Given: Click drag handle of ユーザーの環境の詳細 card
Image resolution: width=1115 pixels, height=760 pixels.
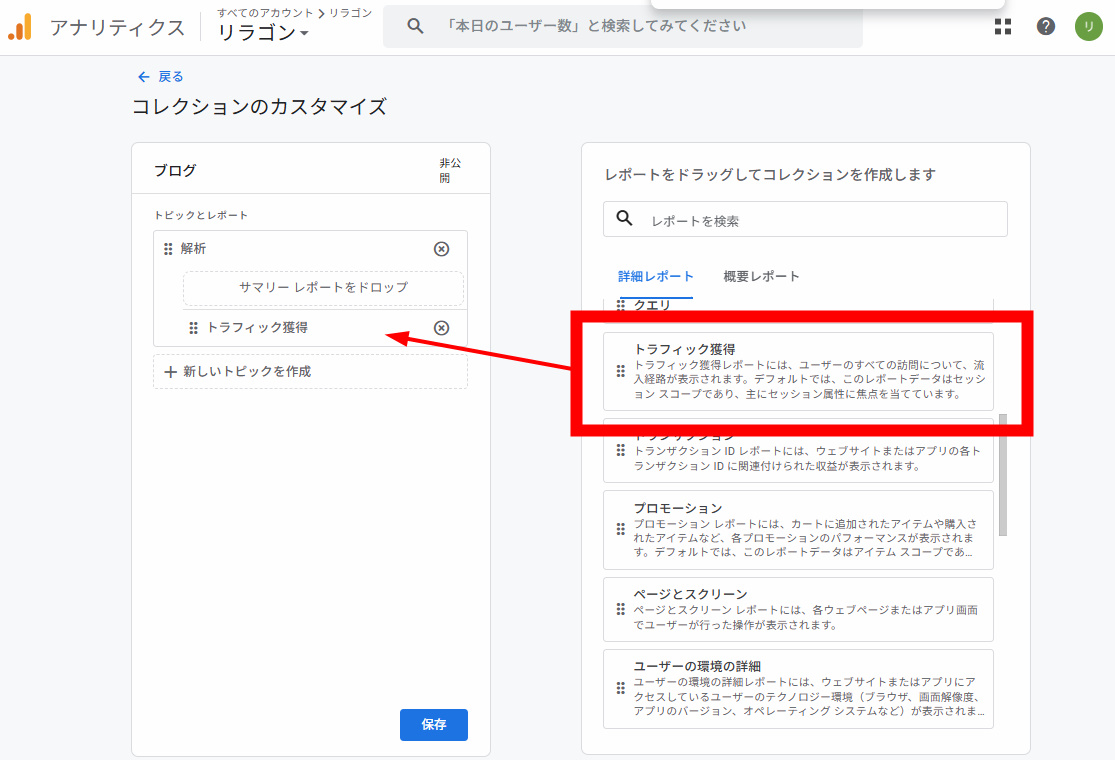Looking at the screenshot, I should point(620,689).
